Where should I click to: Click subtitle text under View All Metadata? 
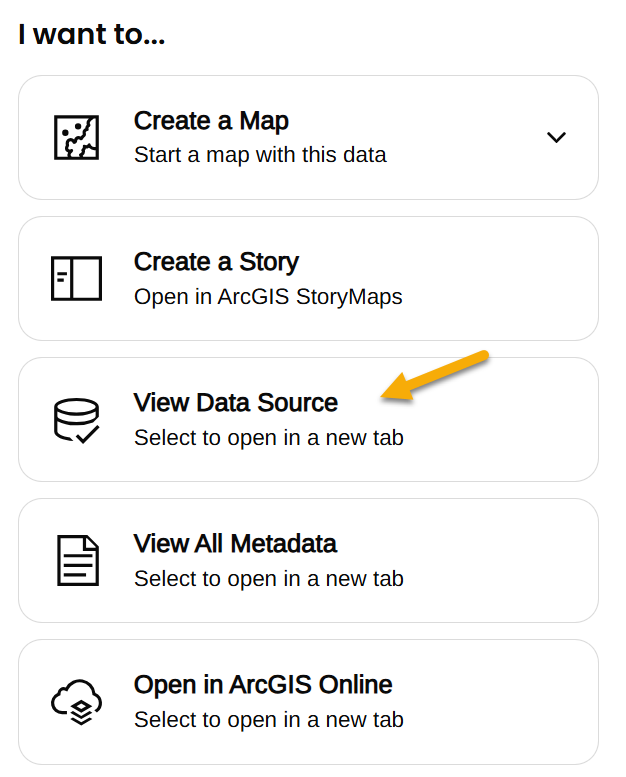tap(269, 579)
